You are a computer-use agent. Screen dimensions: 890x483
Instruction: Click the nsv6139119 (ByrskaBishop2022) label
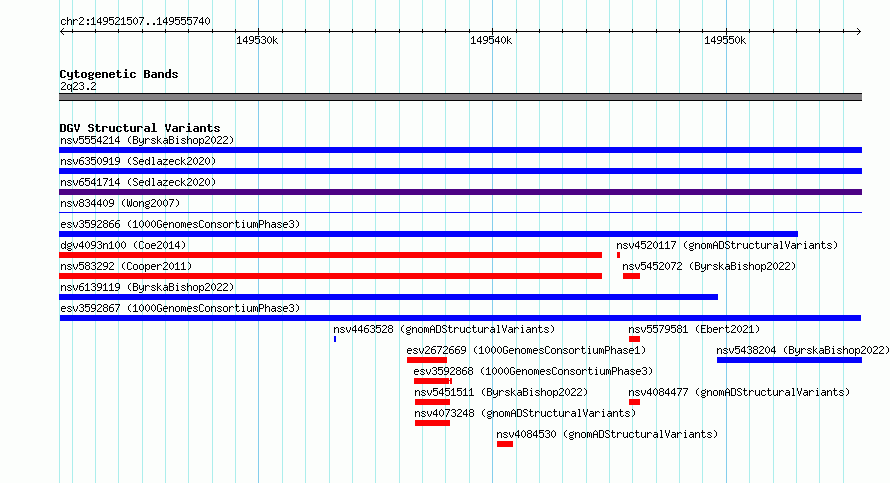147,287
